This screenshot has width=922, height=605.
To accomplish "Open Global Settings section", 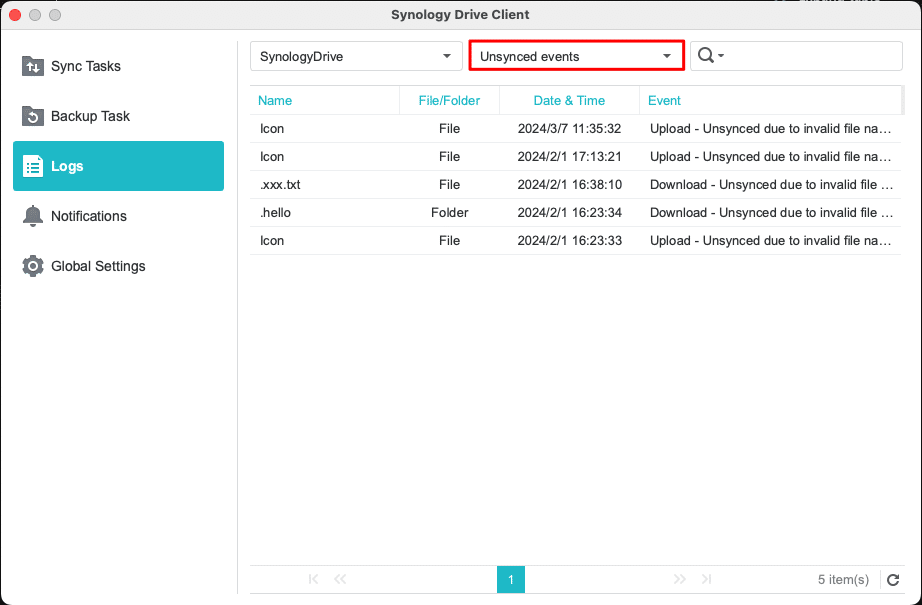I will pos(118,266).
